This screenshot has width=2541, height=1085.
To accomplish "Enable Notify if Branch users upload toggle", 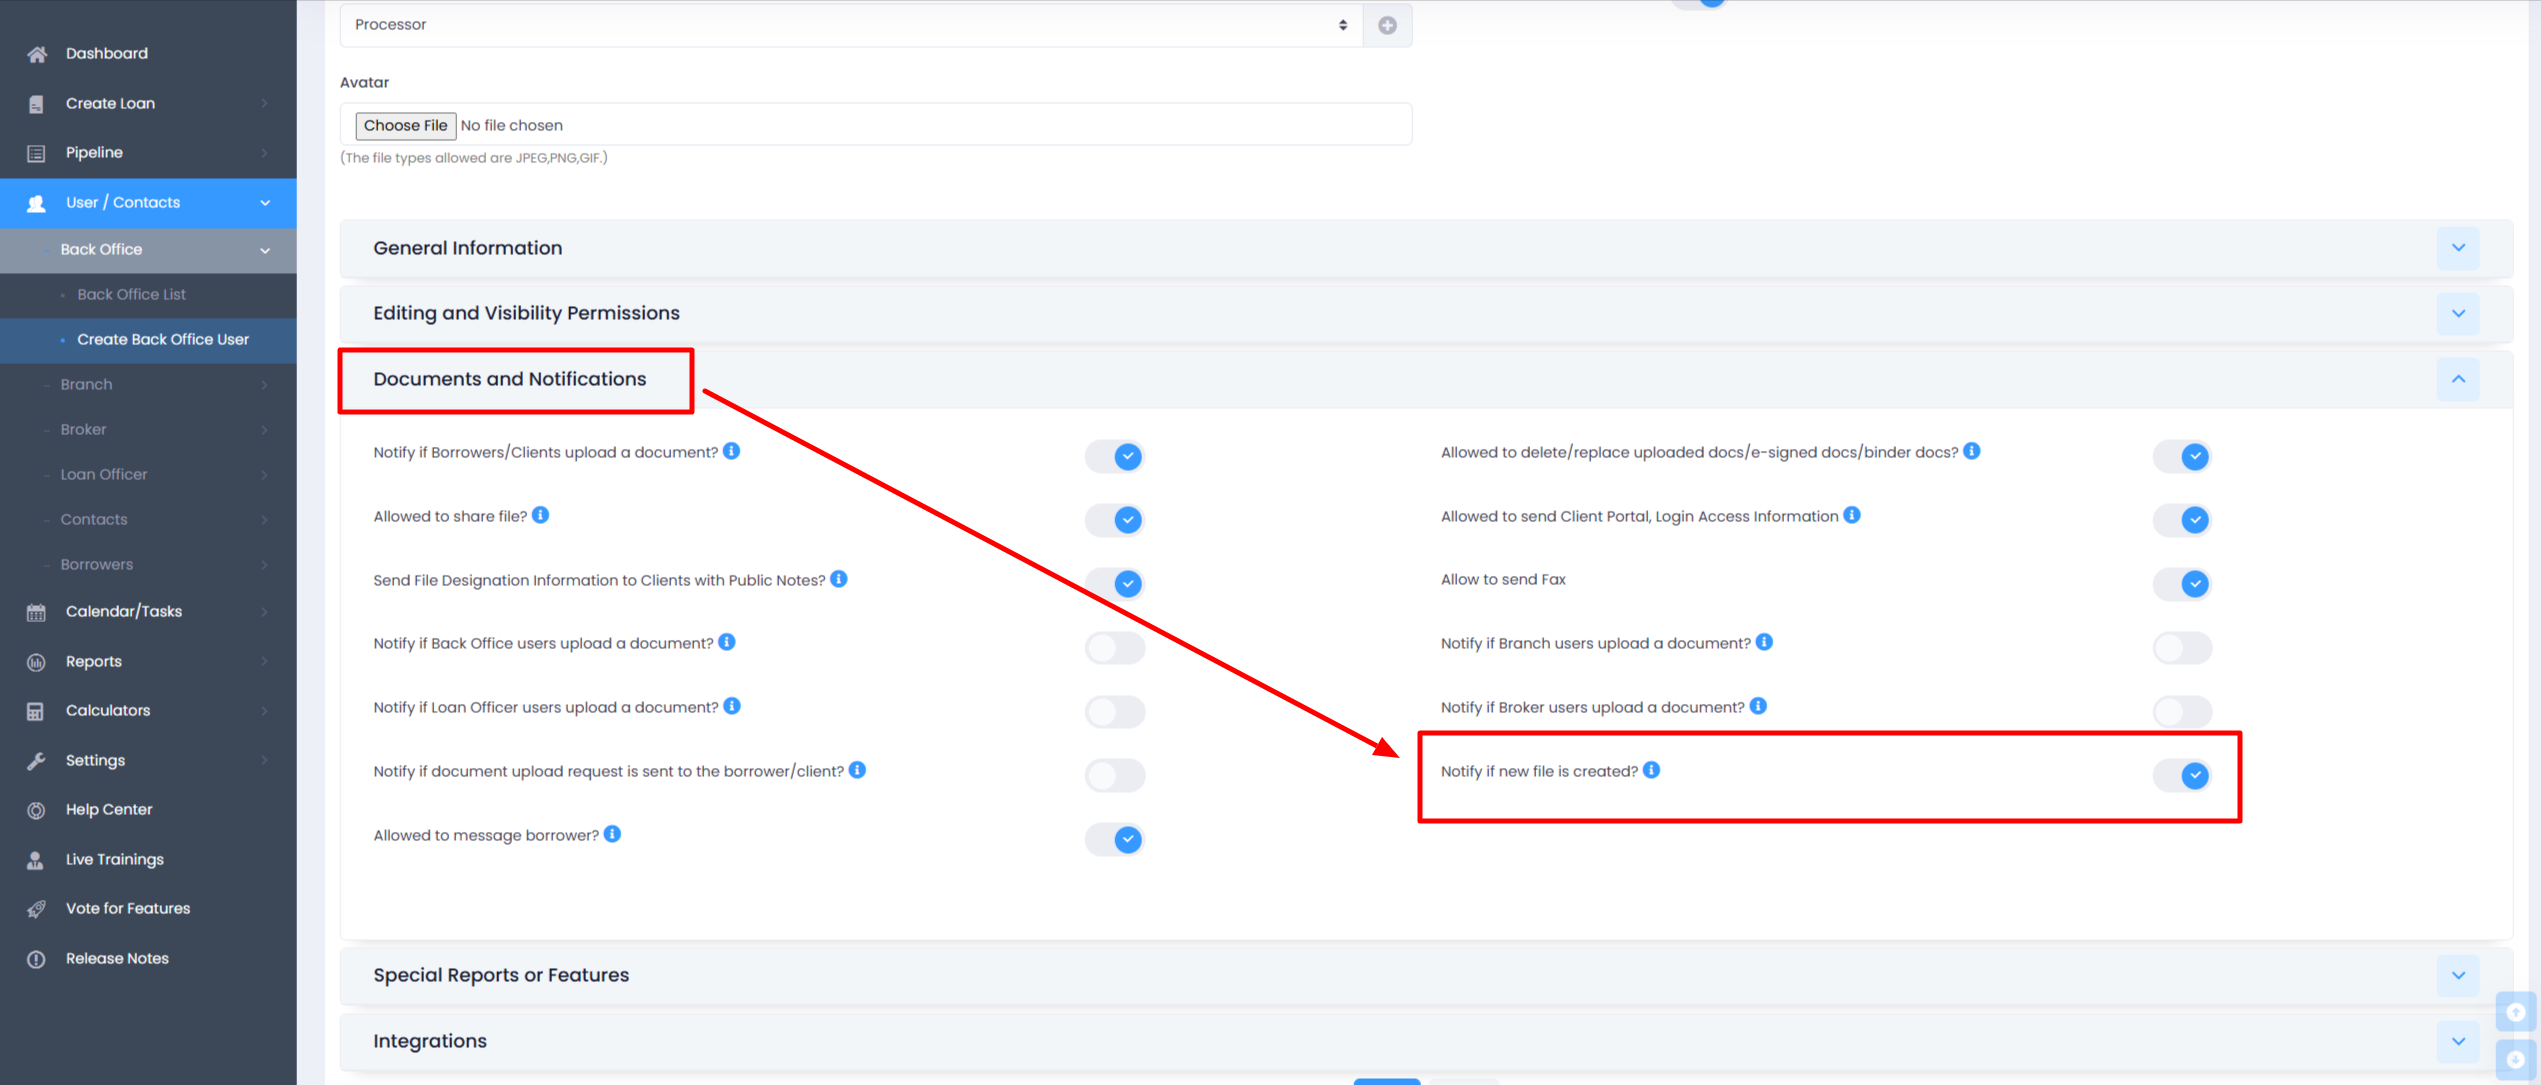I will 2182,648.
